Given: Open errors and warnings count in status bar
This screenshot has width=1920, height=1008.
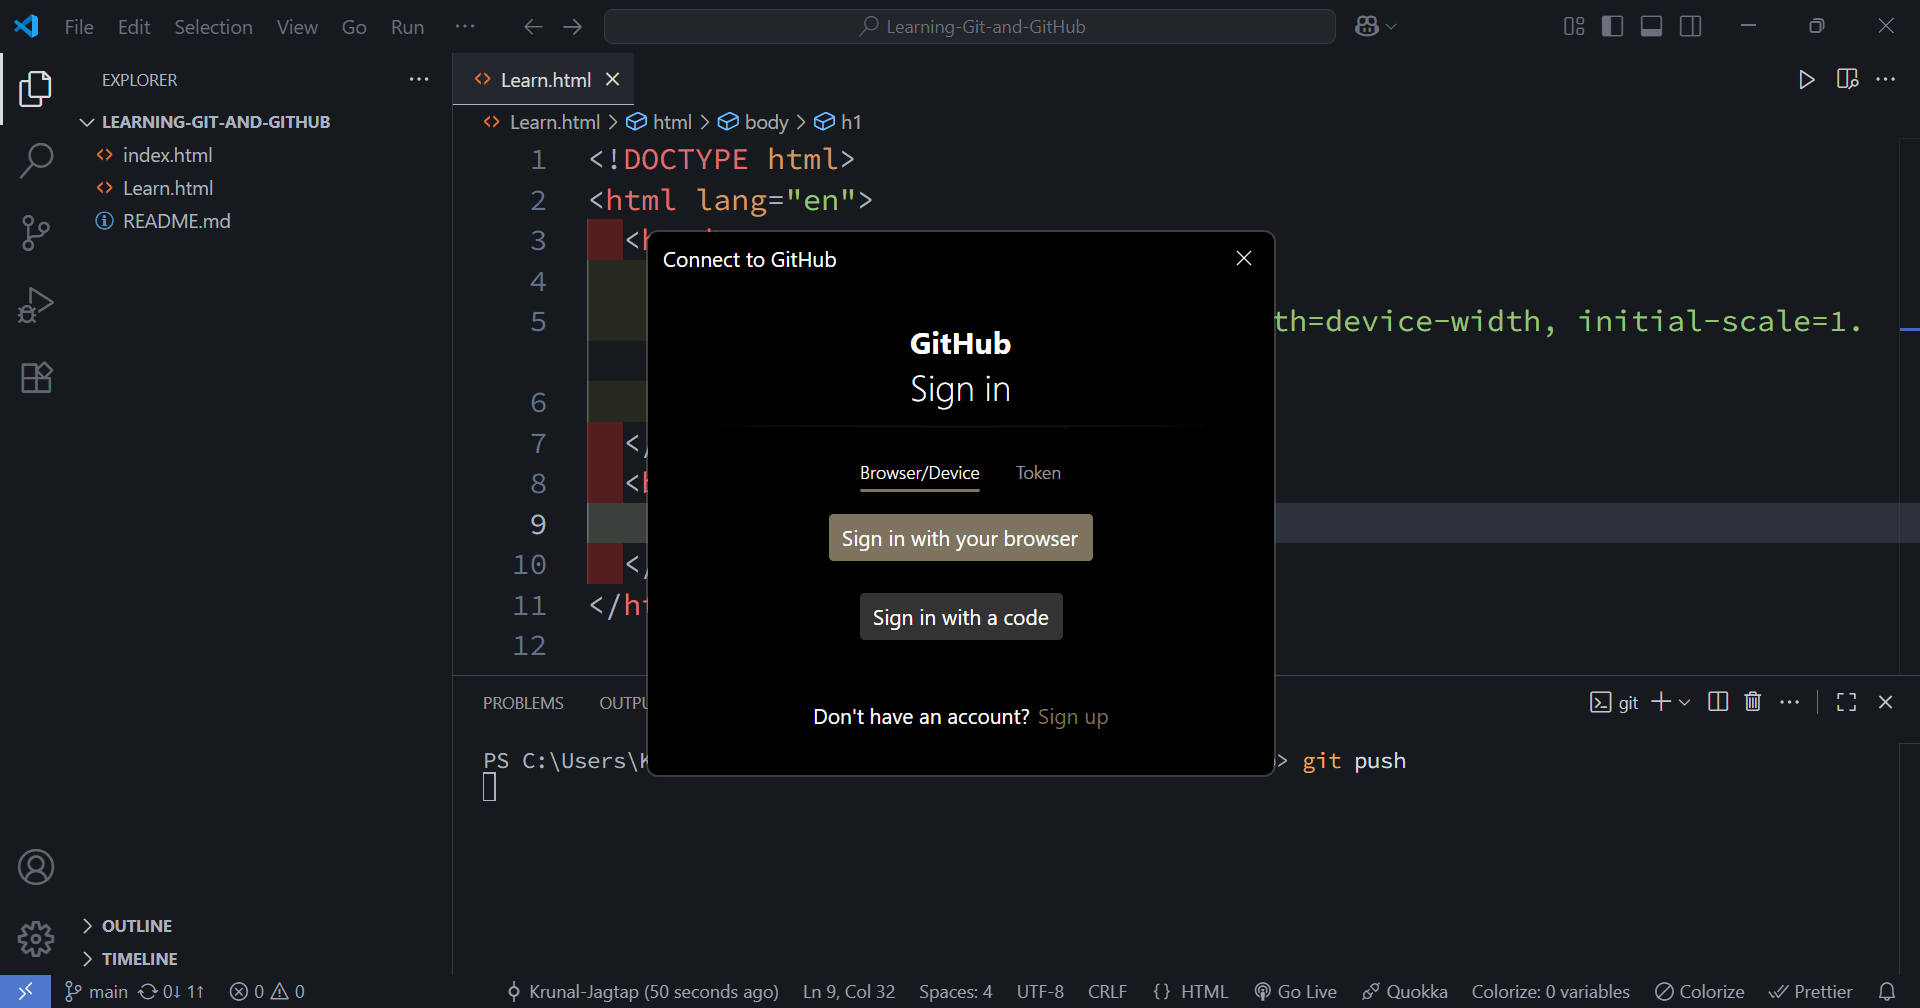Looking at the screenshot, I should [267, 992].
